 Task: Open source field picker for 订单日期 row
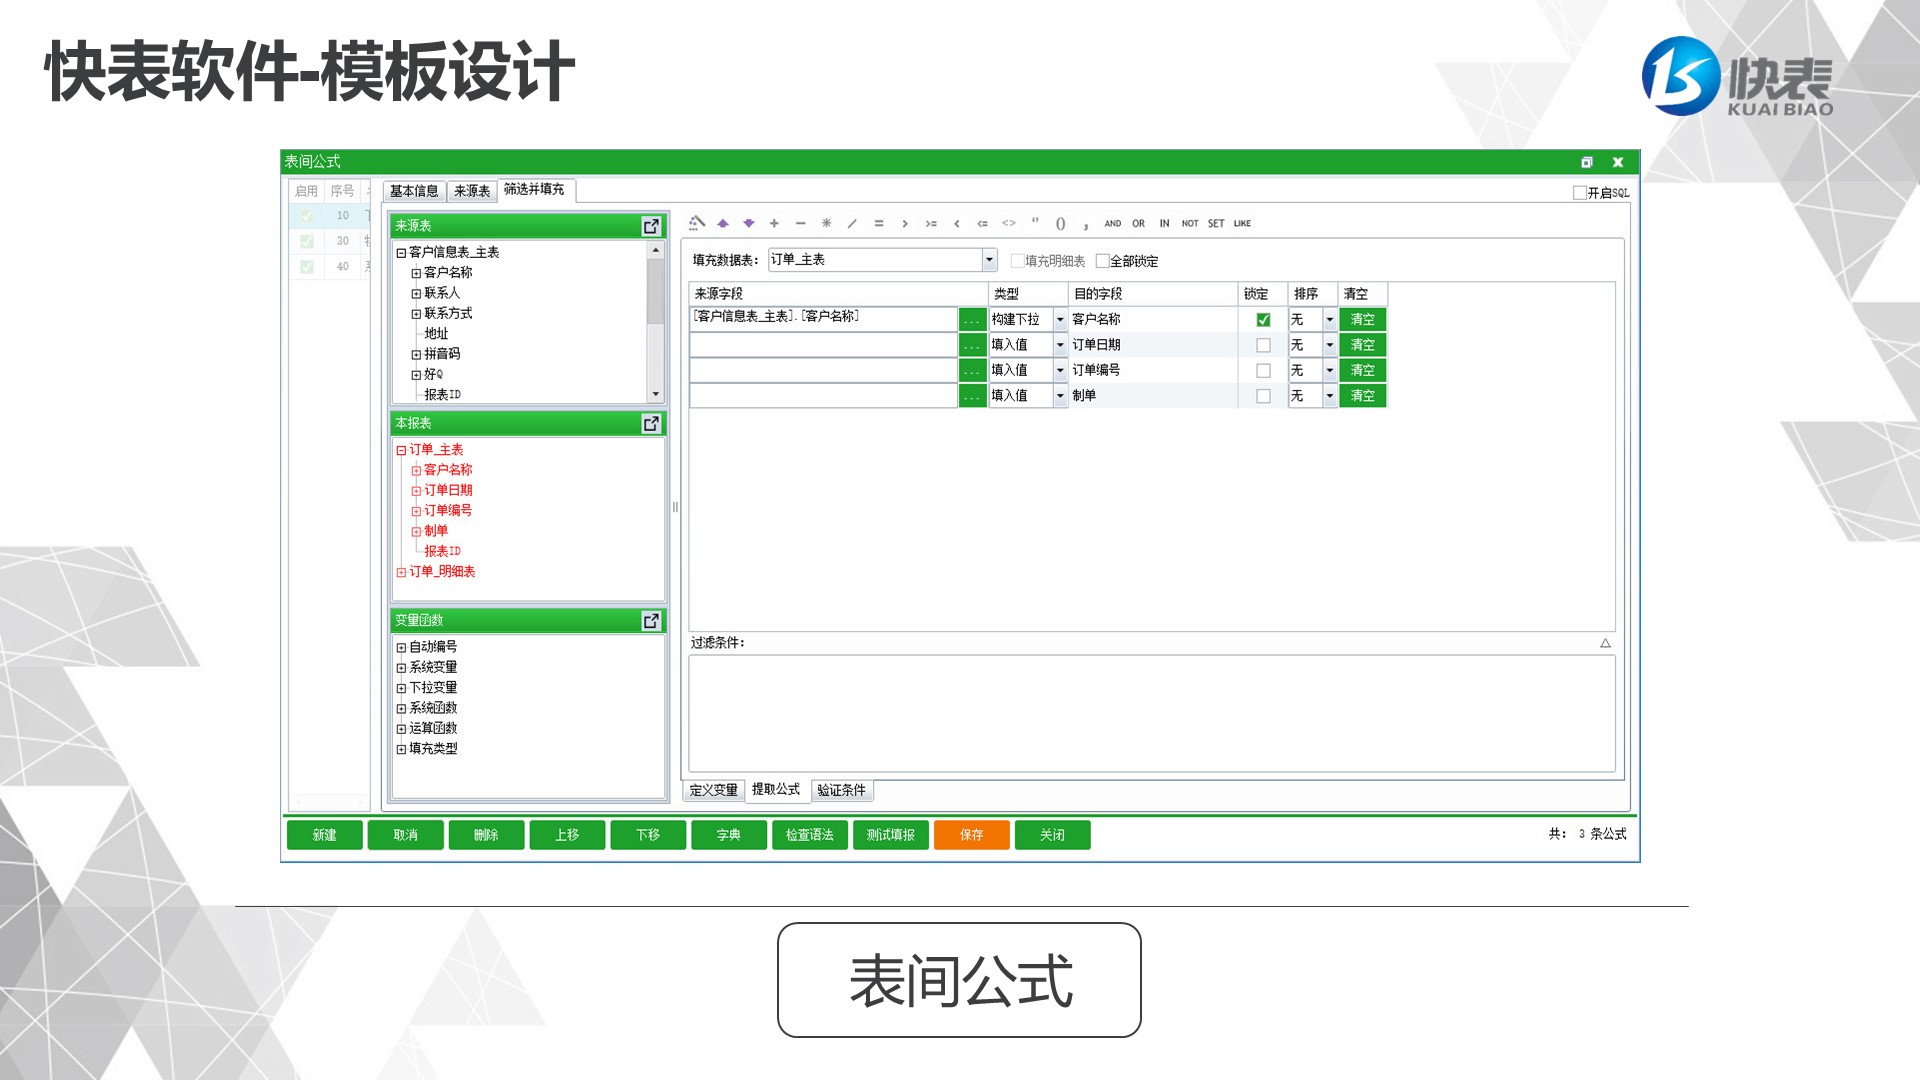pos(972,345)
